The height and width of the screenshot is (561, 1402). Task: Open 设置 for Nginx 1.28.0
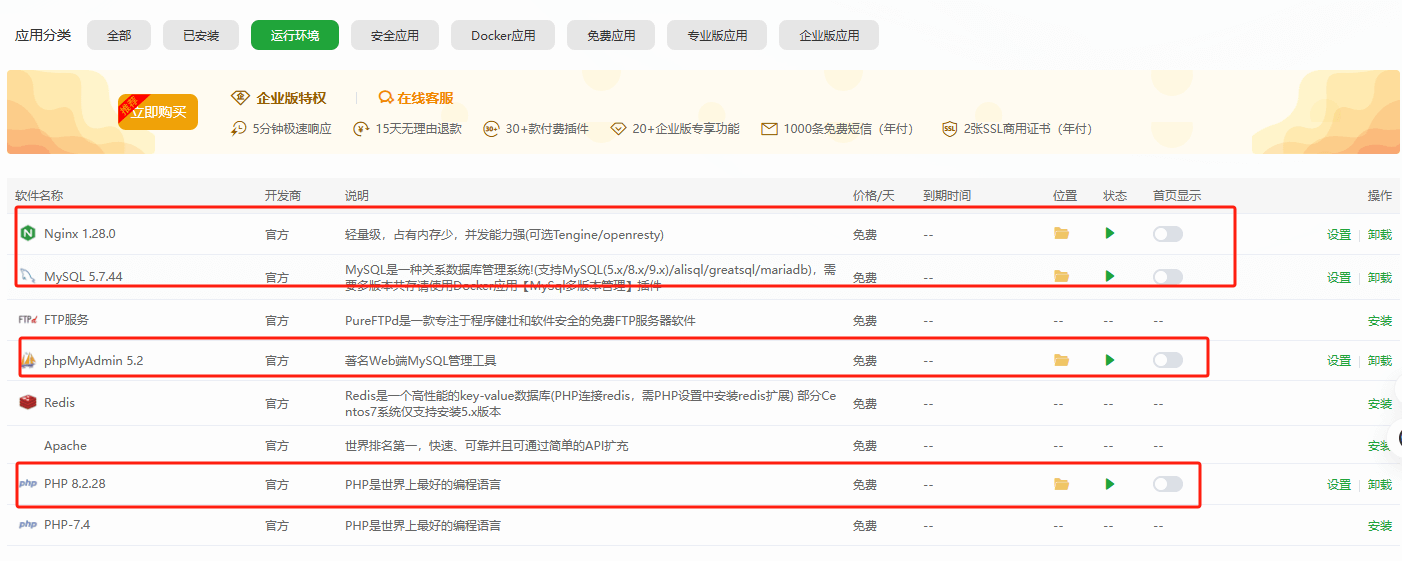(1338, 235)
